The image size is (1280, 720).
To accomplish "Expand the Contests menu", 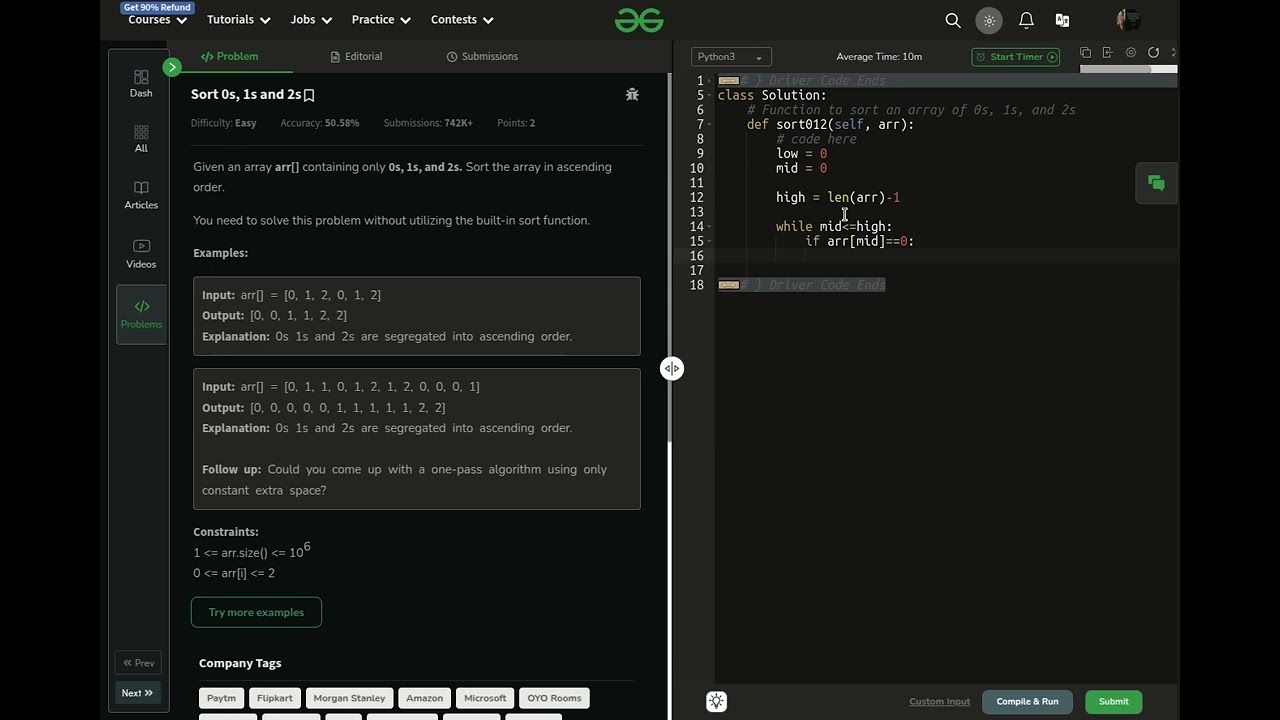I will [462, 20].
